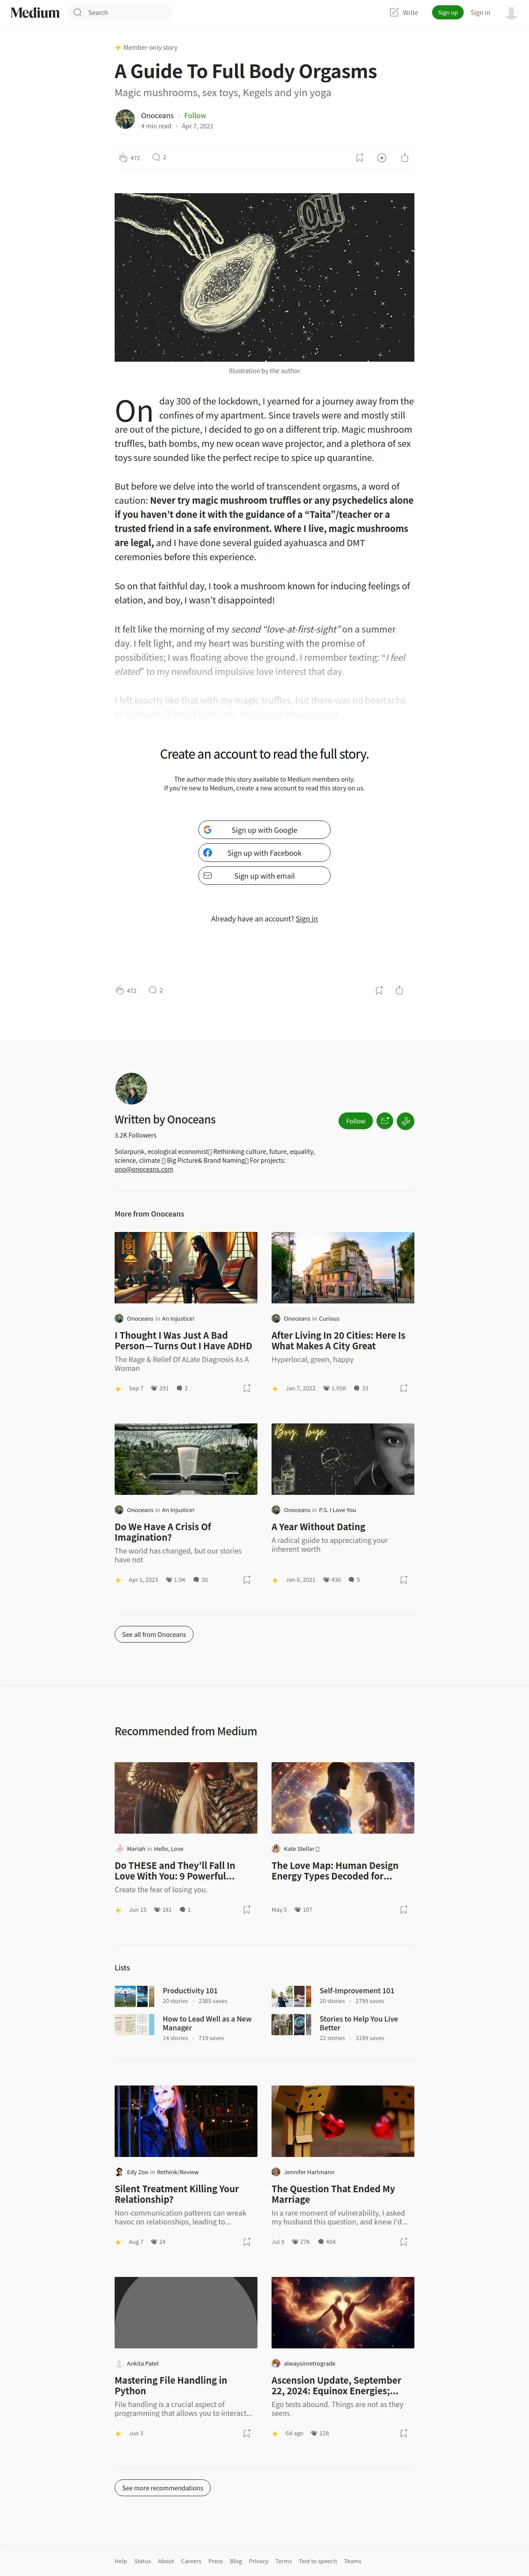Bookmark 'The Love Map' card
Viewport: 529px width, 2576px height.
click(x=404, y=1909)
